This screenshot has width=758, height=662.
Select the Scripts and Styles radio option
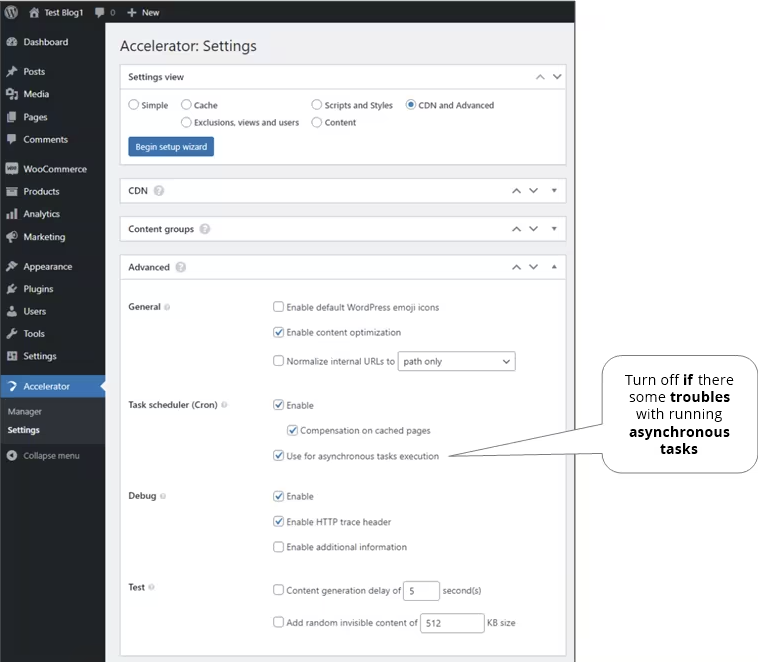(317, 104)
